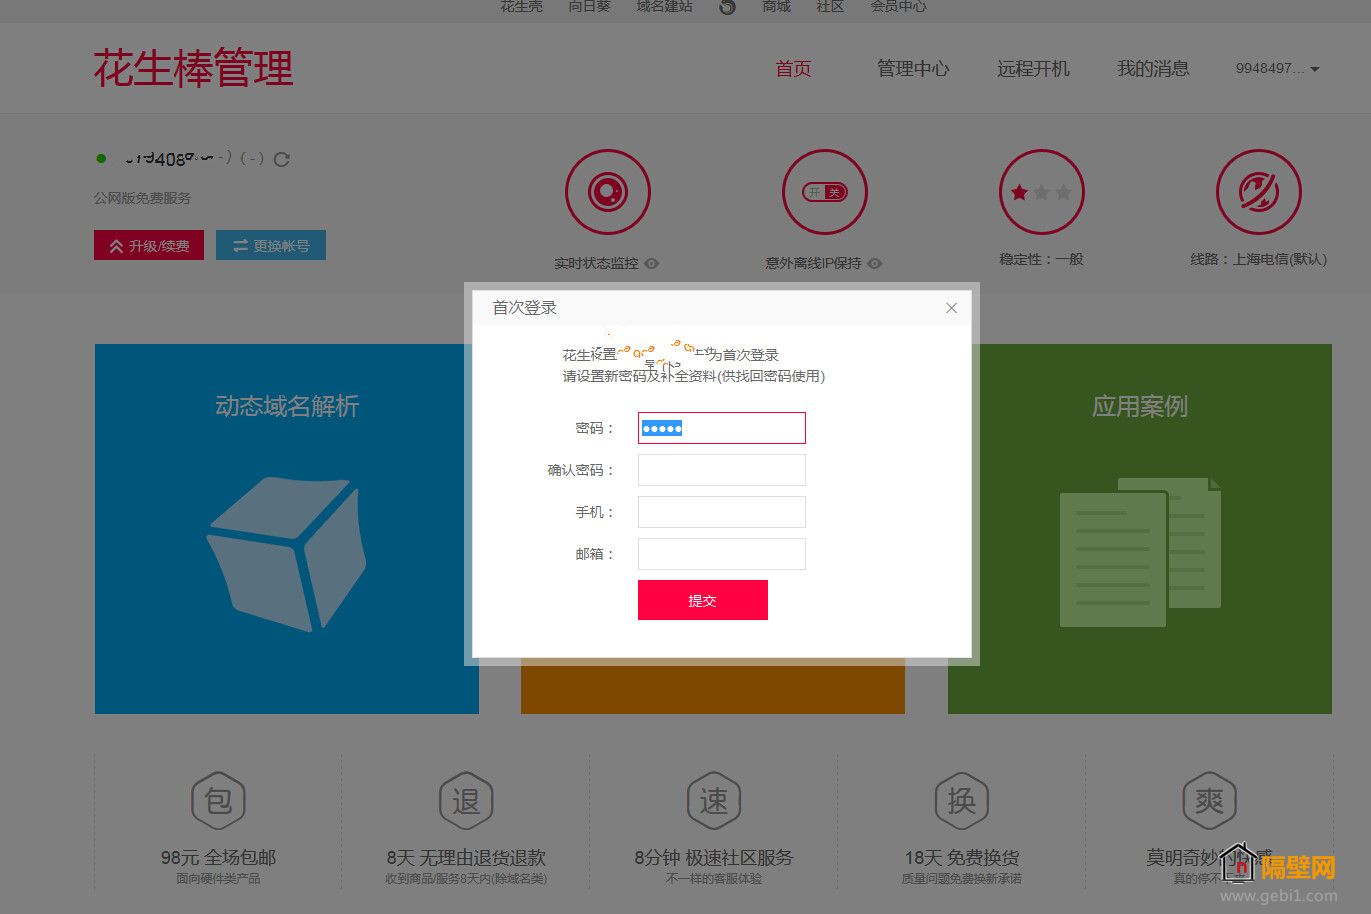Click the green online status dot
Image resolution: width=1371 pixels, height=914 pixels.
(101, 159)
